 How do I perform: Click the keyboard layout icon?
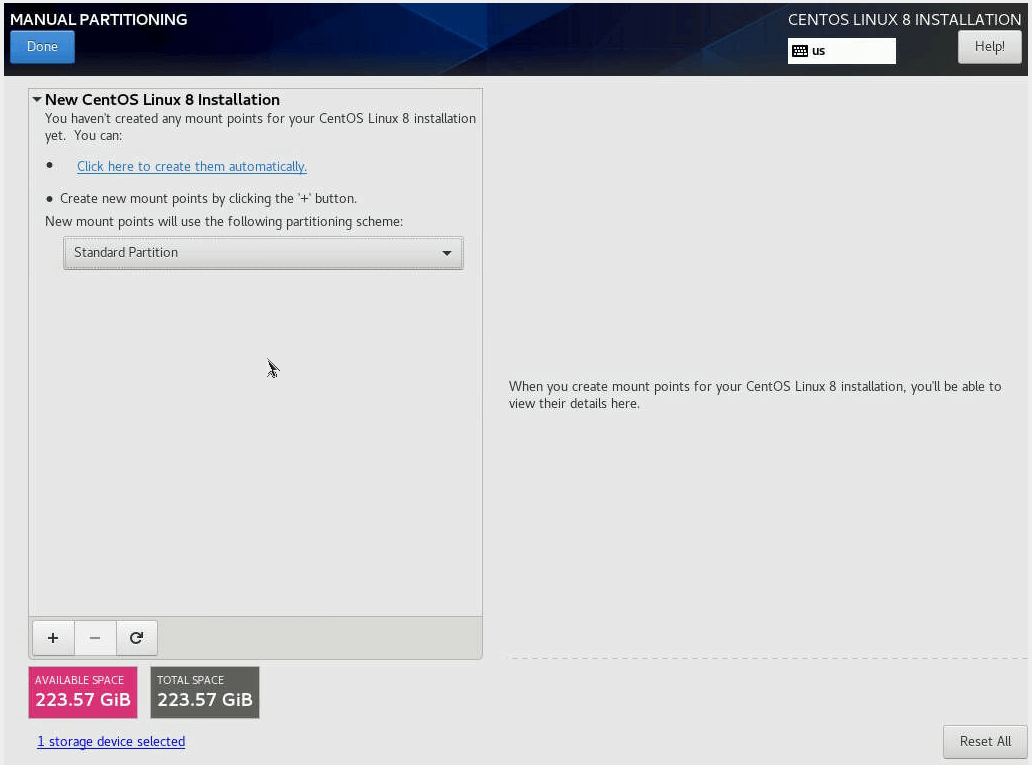800,51
